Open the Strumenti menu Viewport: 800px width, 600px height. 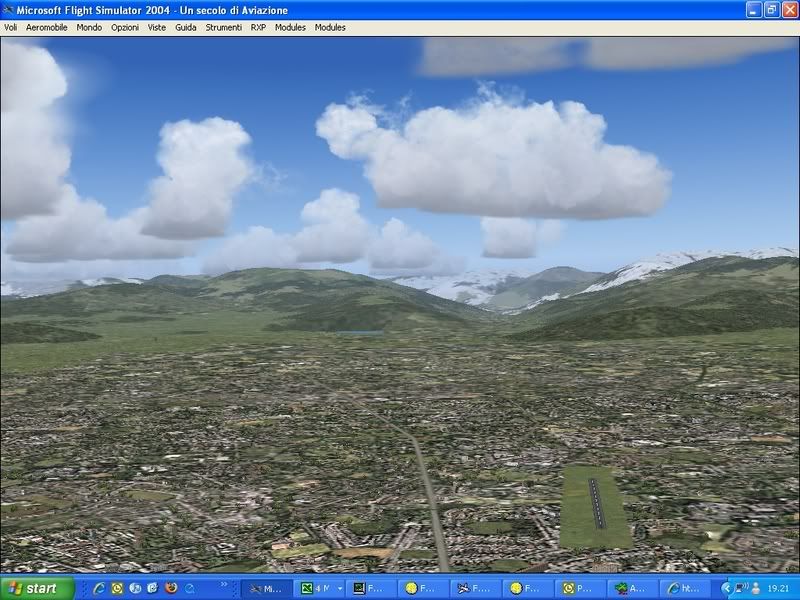click(x=223, y=28)
